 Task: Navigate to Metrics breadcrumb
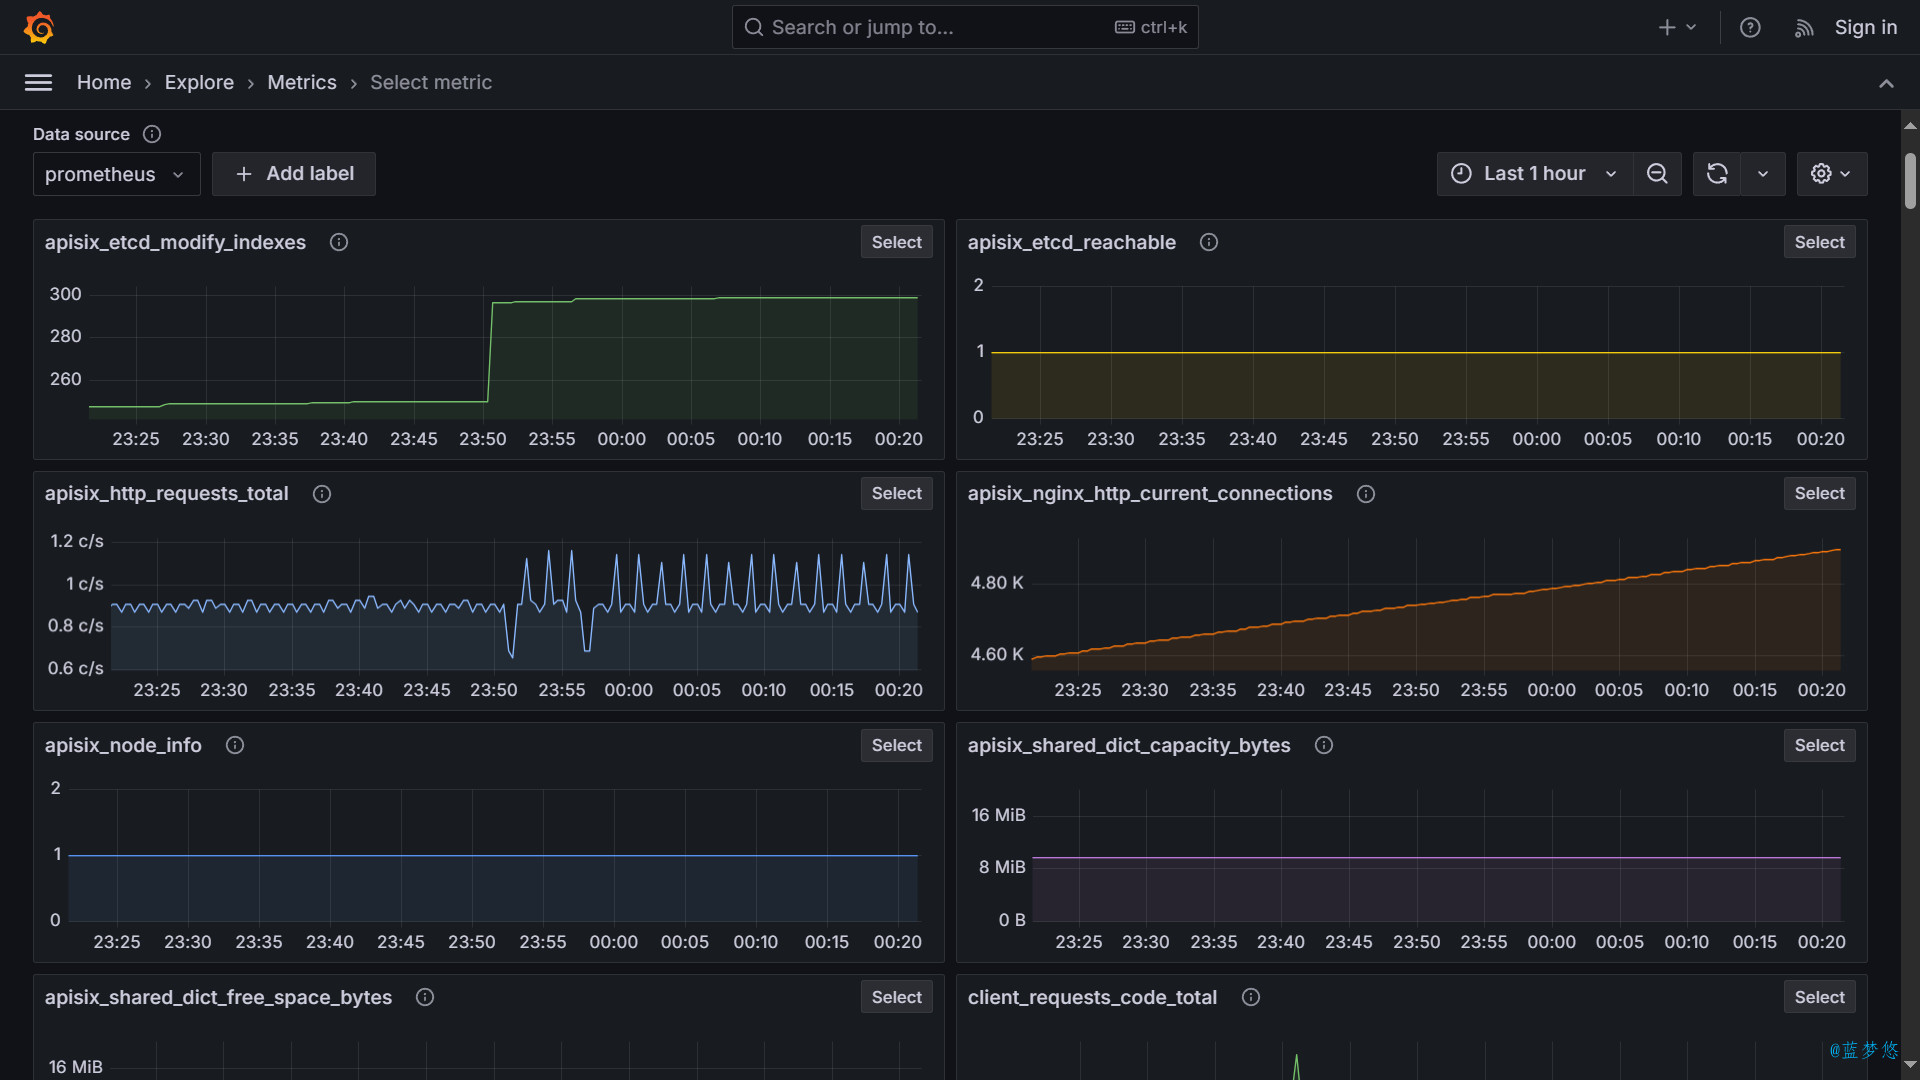(302, 83)
